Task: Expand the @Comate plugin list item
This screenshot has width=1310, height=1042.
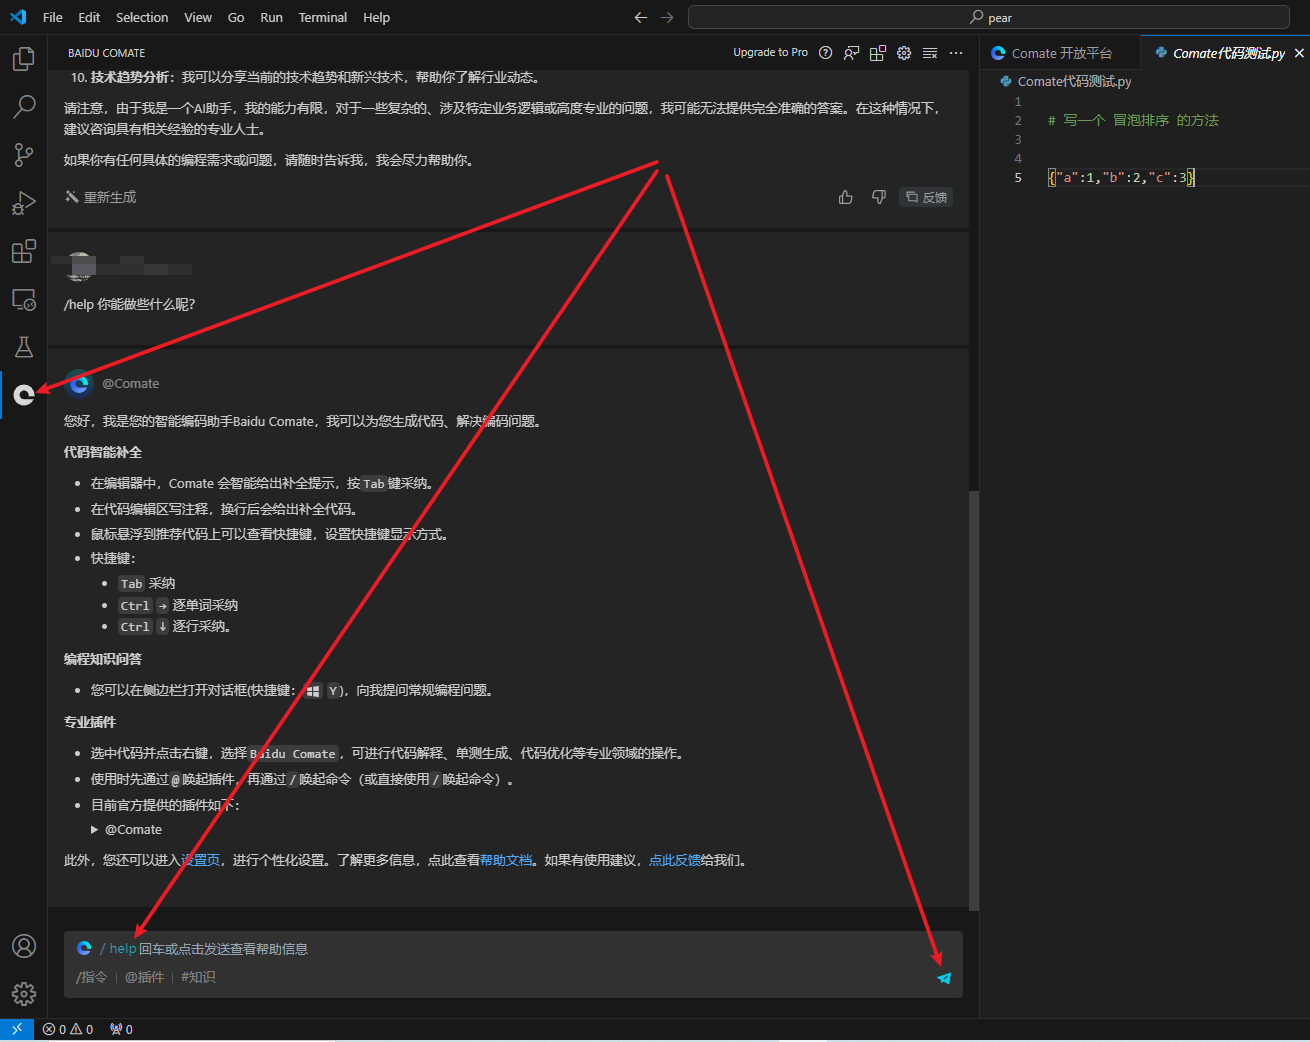Action: 127,829
